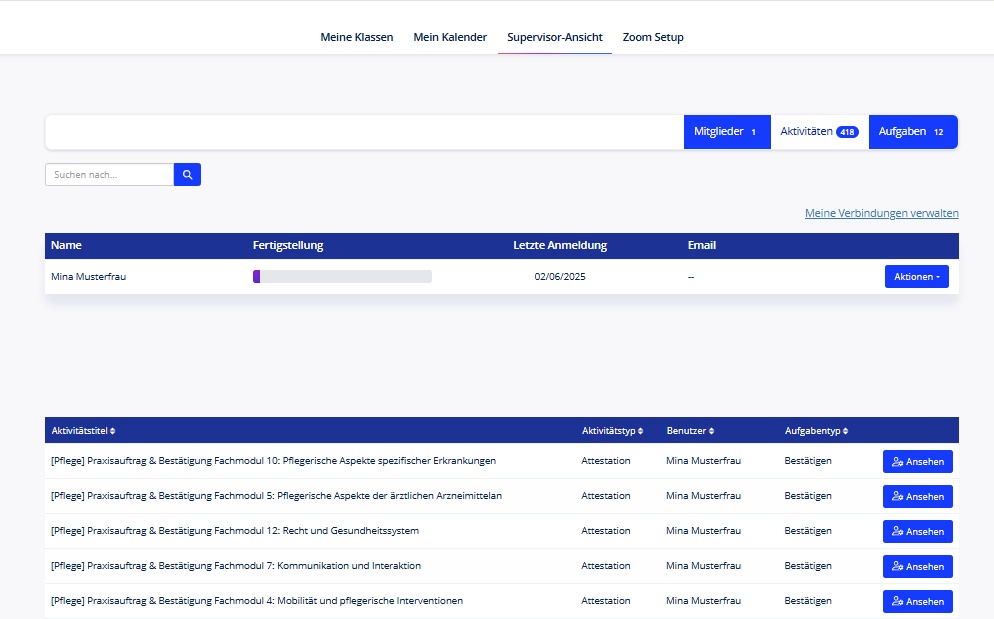
Task: Click Ansehen for Fachmodul 12 row
Action: tap(917, 531)
